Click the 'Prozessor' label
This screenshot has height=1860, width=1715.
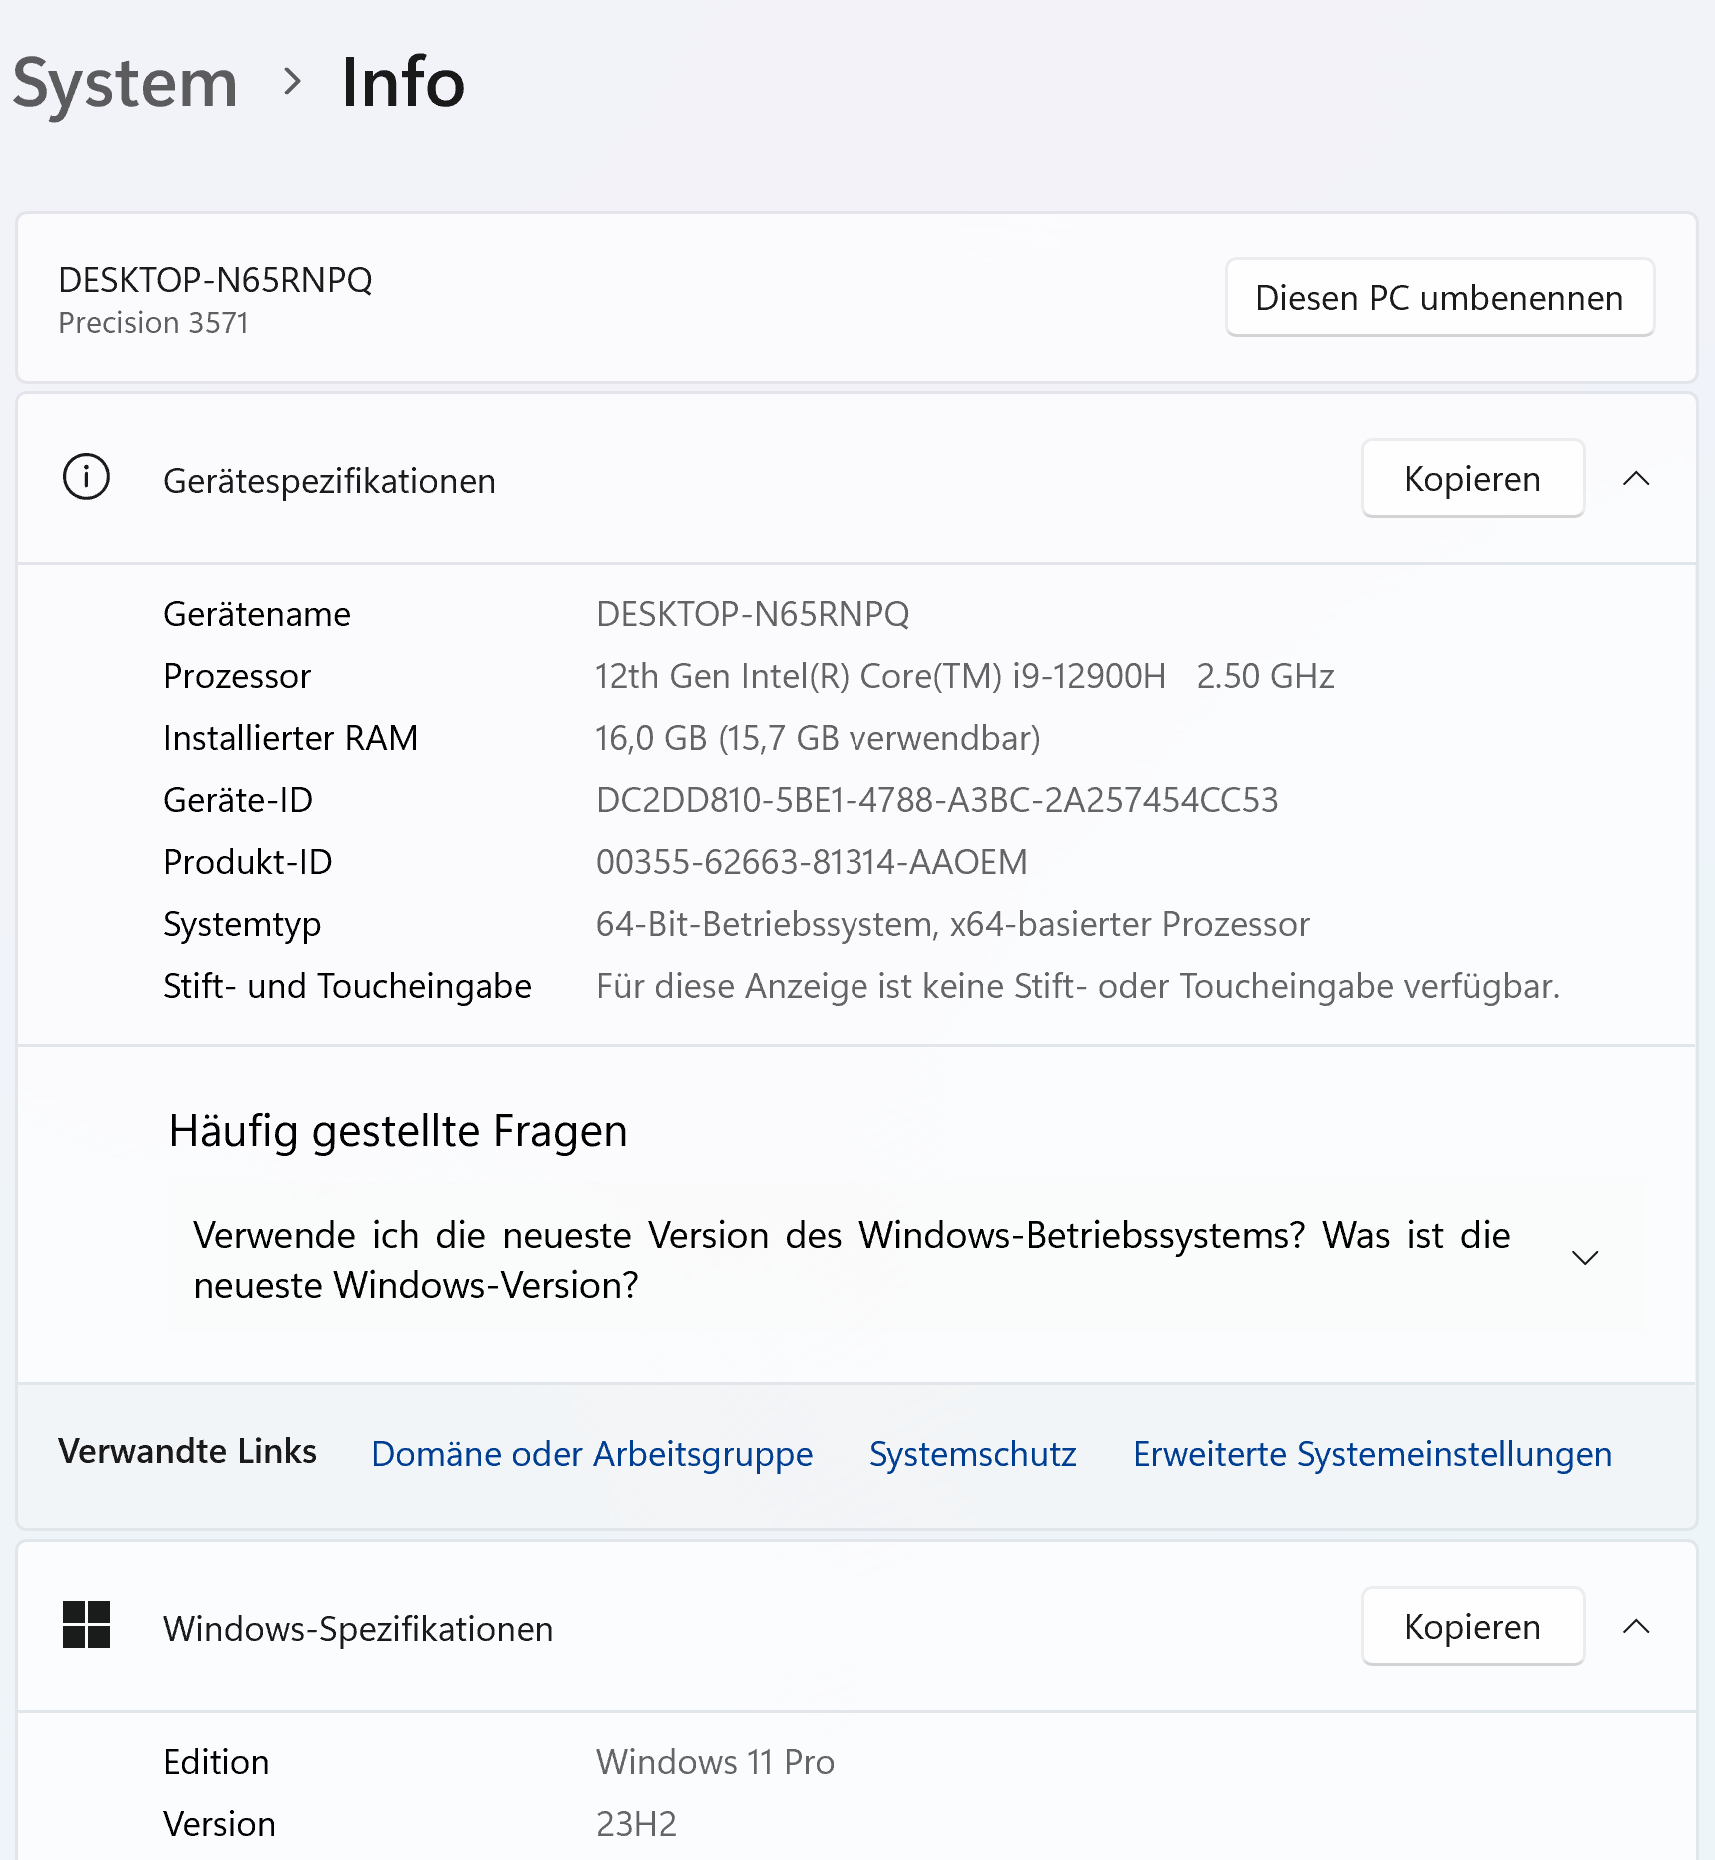[x=238, y=676]
